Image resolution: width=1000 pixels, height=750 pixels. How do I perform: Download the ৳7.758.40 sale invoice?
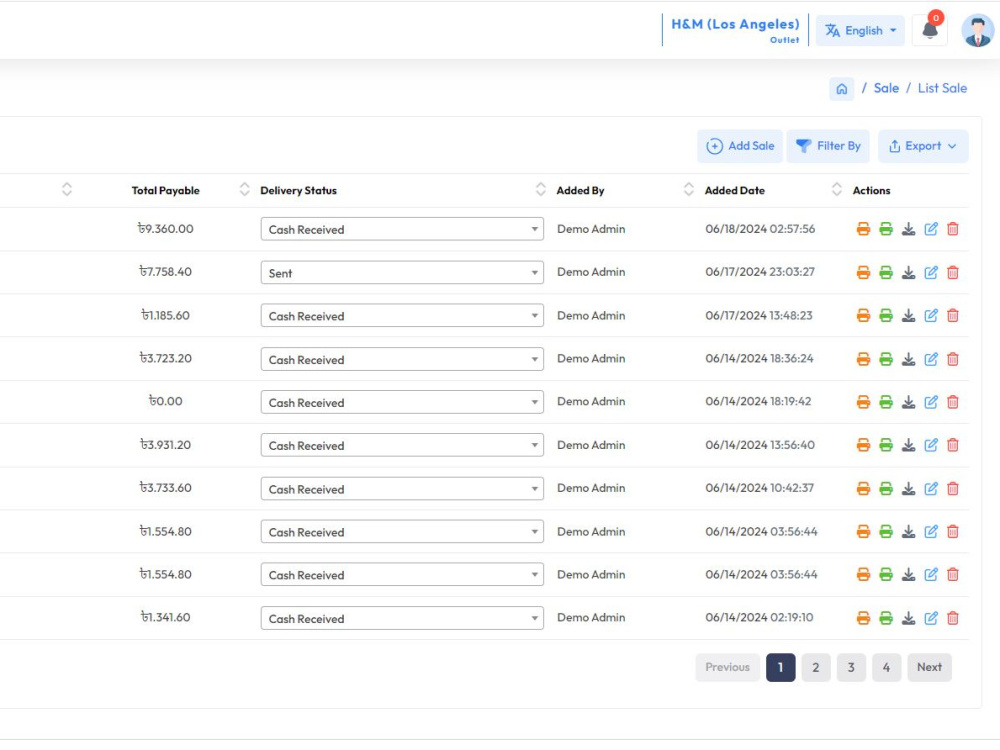point(908,273)
